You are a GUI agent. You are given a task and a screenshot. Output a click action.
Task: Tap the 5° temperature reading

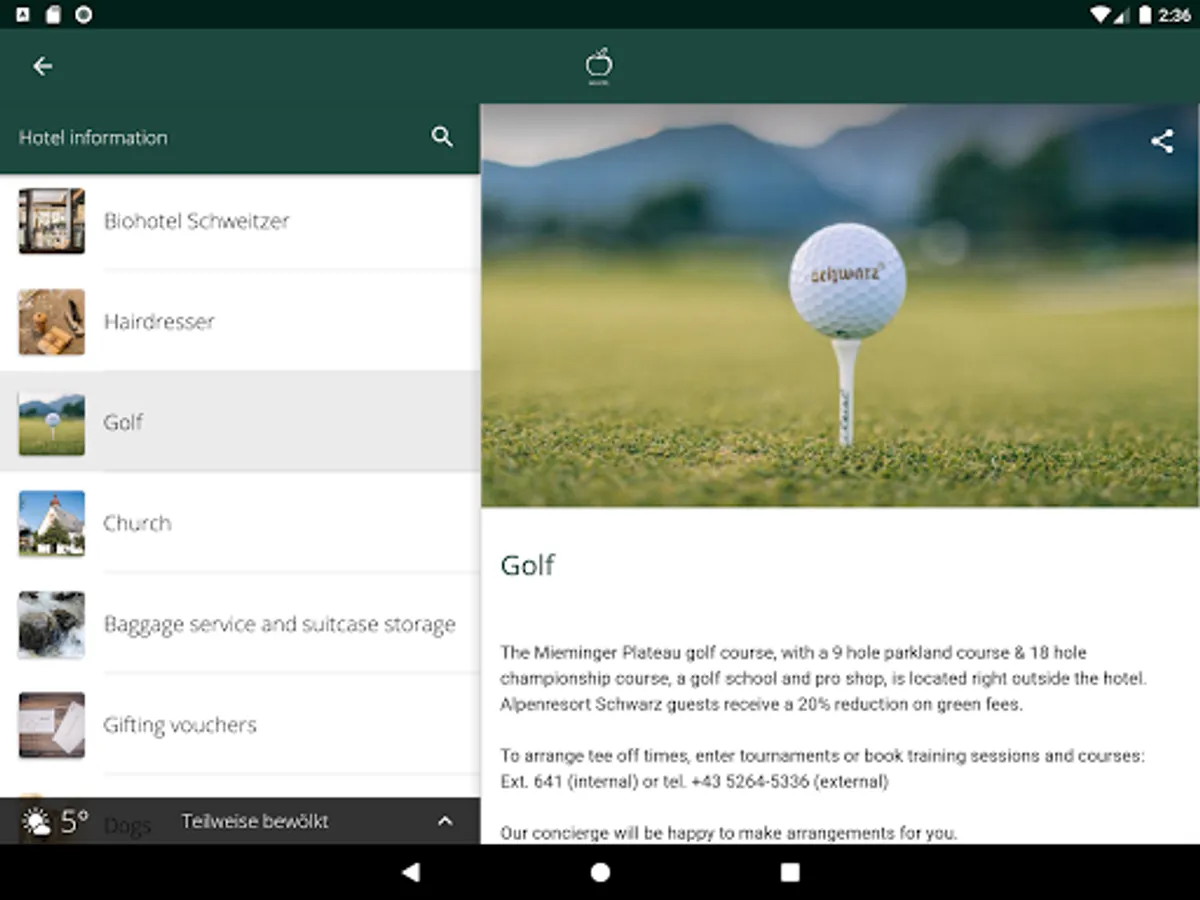point(74,822)
